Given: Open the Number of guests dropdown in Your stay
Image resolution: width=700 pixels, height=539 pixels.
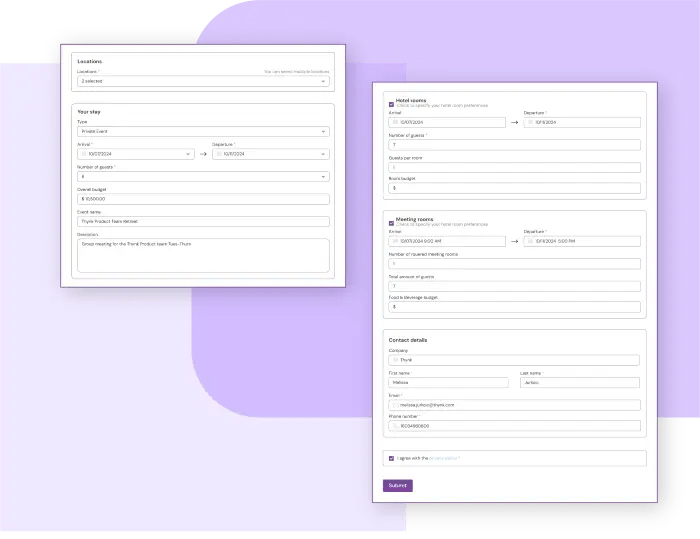Looking at the screenshot, I should pyautogui.click(x=203, y=176).
